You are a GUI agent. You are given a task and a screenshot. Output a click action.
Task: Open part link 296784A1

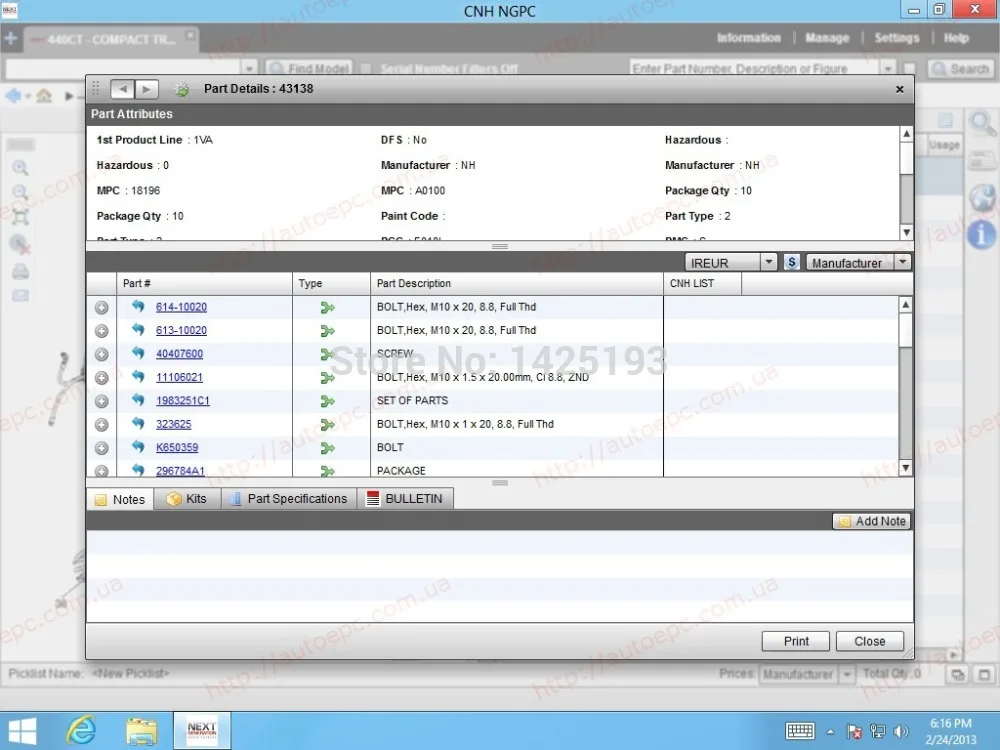pos(180,471)
